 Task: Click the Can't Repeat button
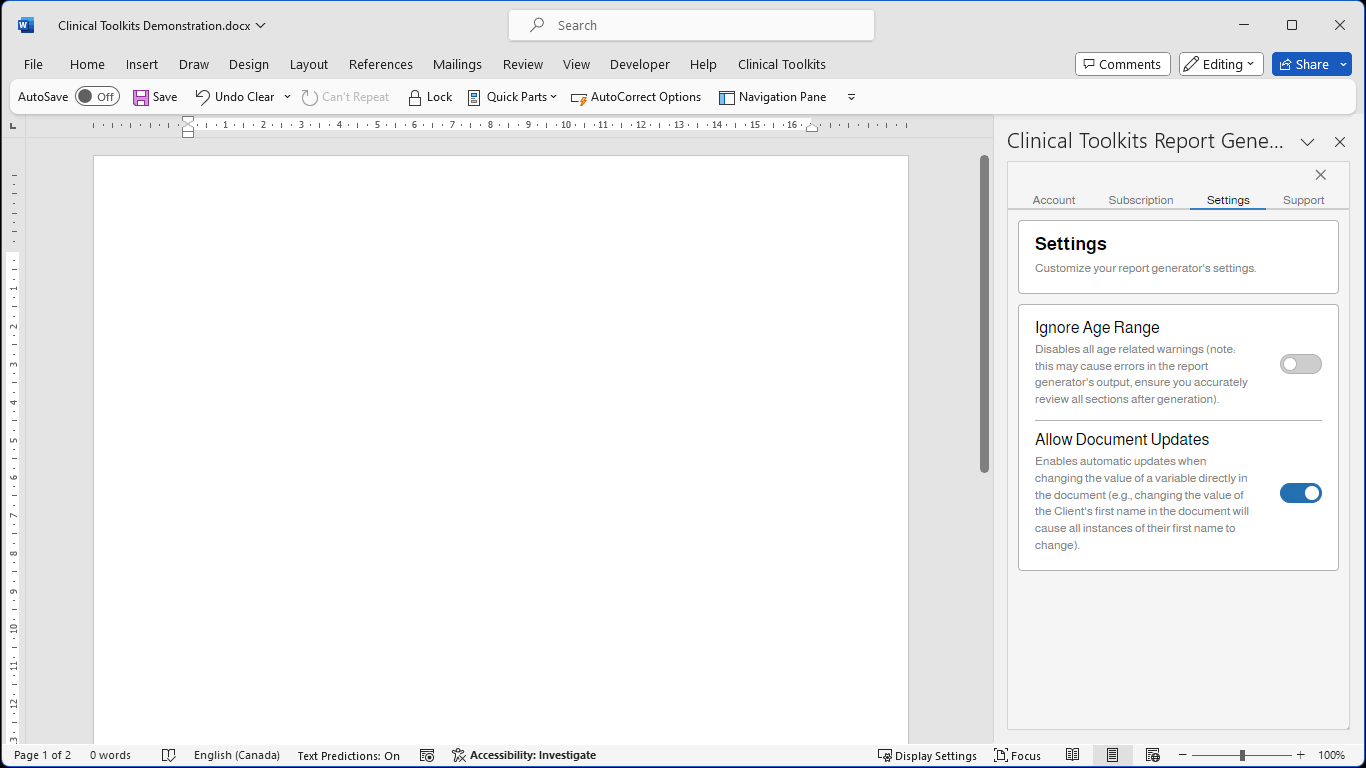click(x=346, y=97)
